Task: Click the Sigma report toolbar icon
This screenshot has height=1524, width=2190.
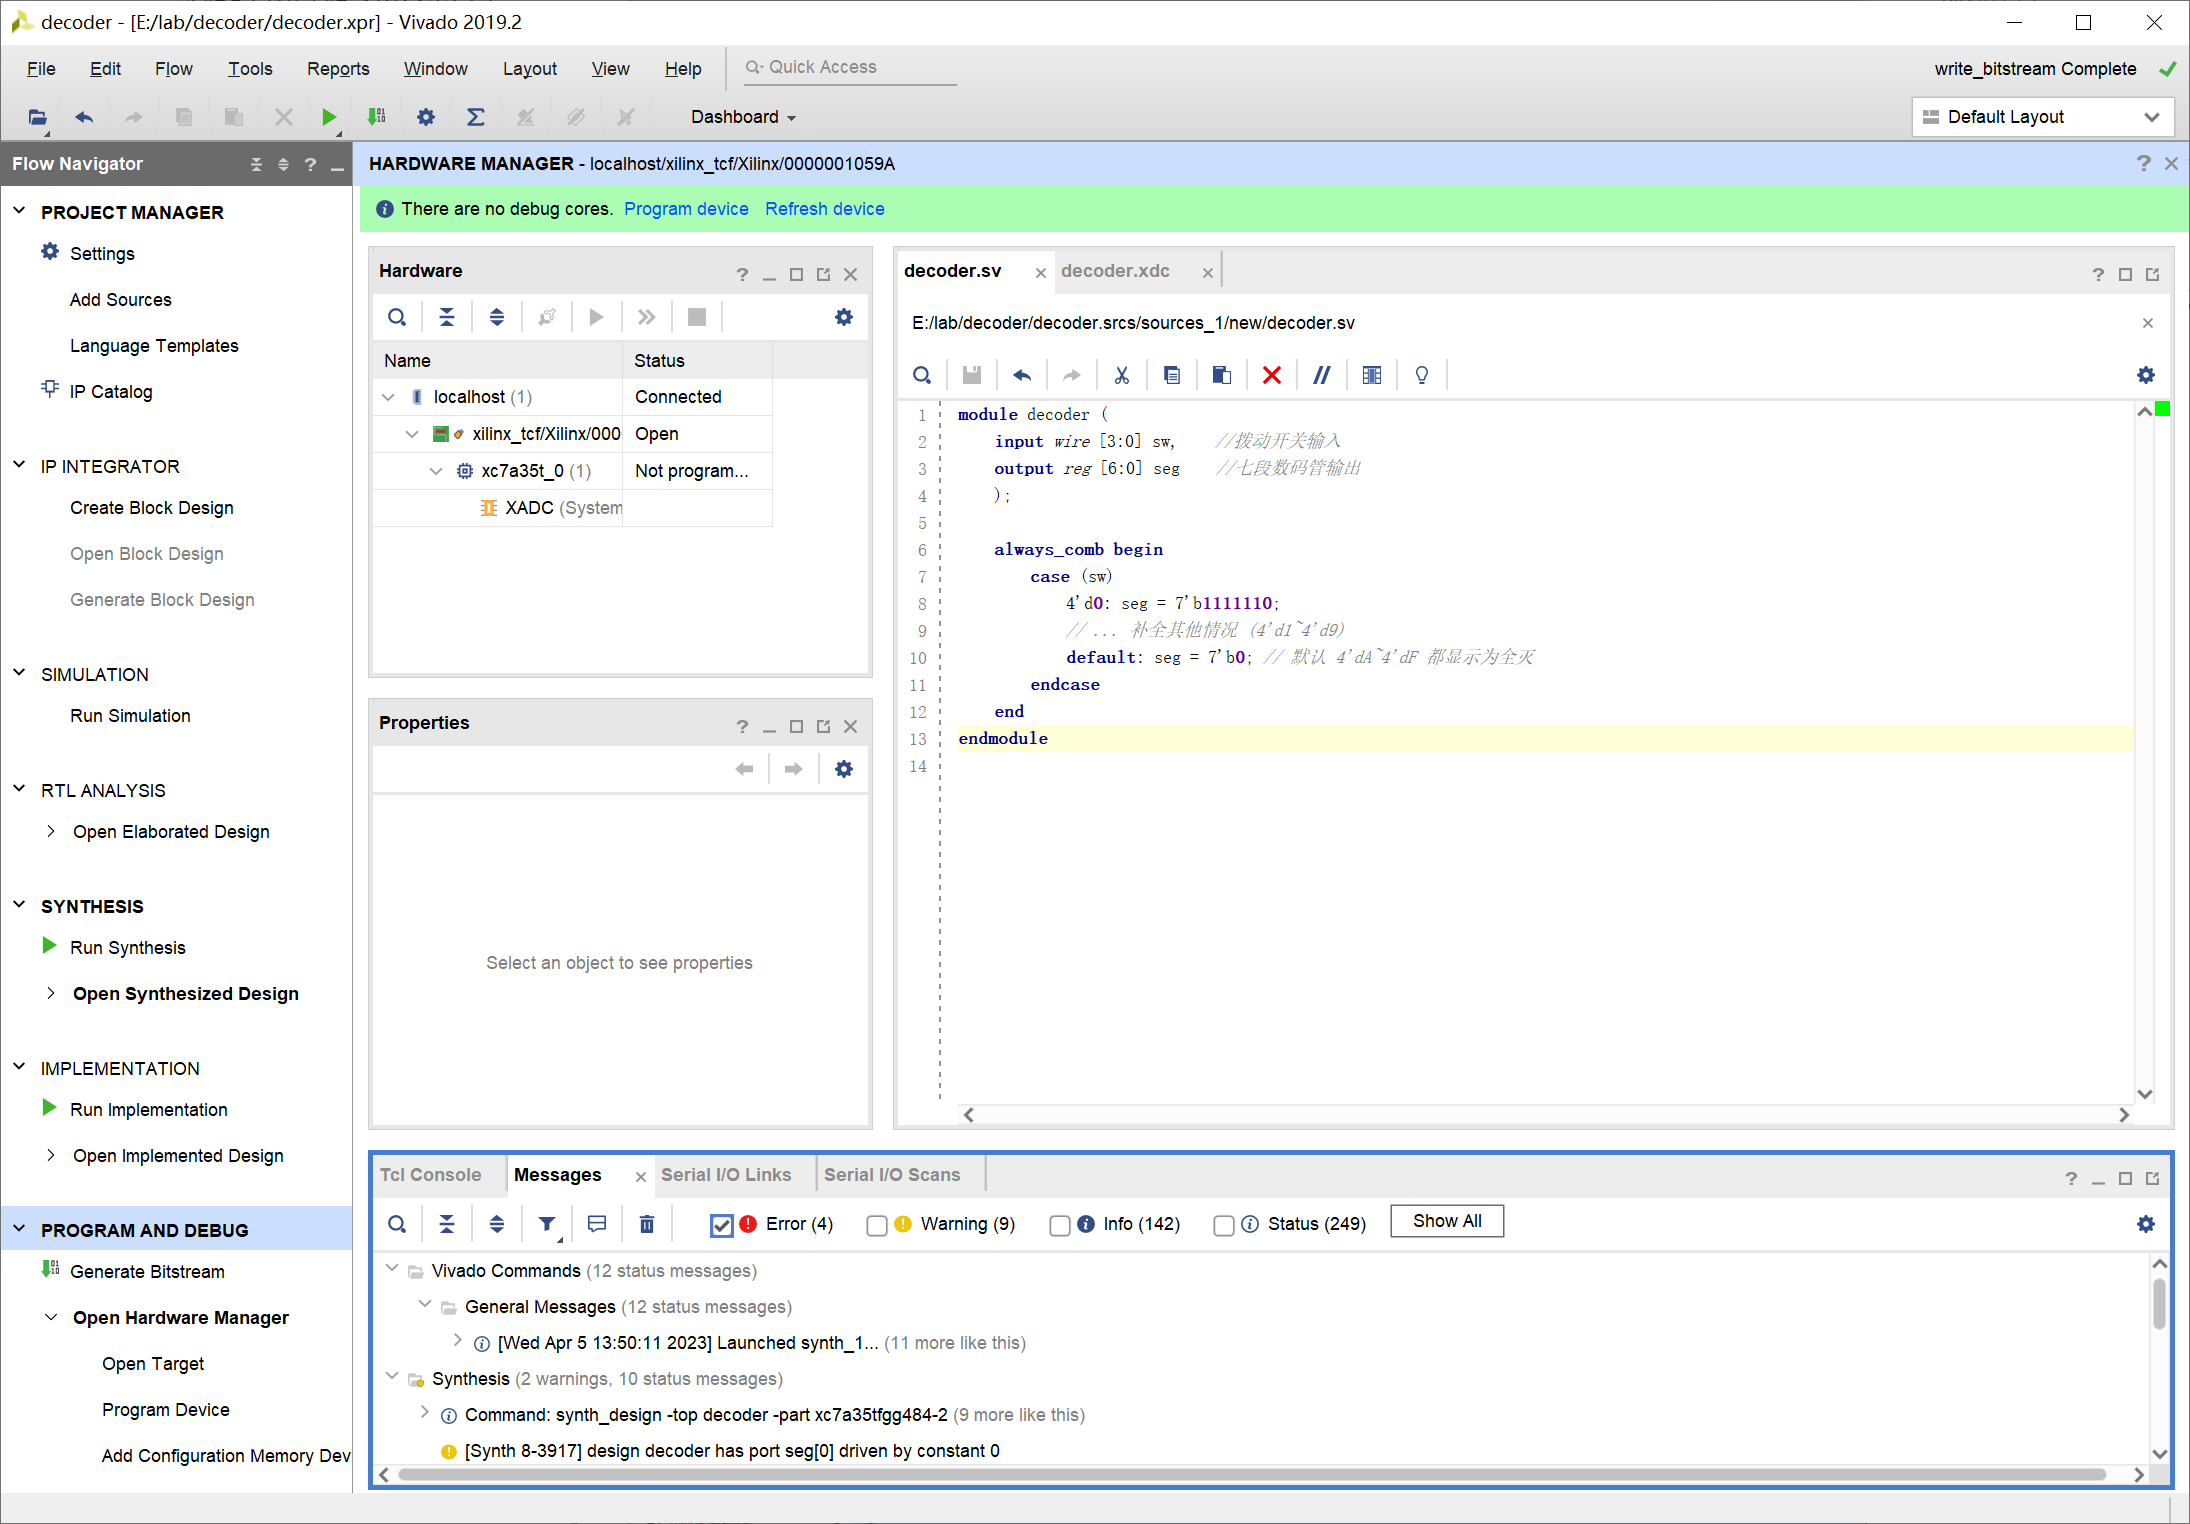Action: [x=475, y=117]
